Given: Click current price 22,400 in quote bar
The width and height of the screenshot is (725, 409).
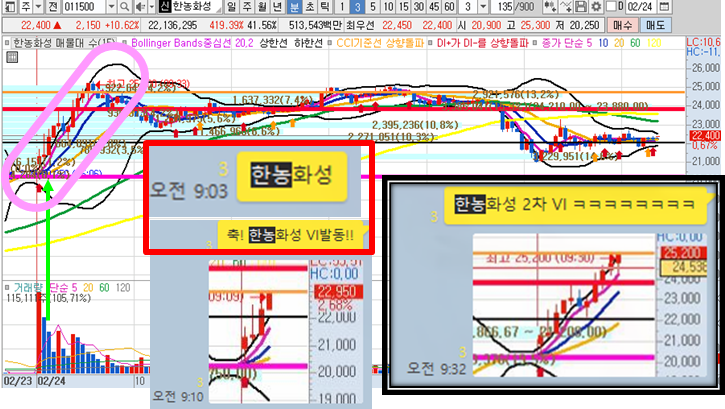Looking at the screenshot, I should 36,25.
